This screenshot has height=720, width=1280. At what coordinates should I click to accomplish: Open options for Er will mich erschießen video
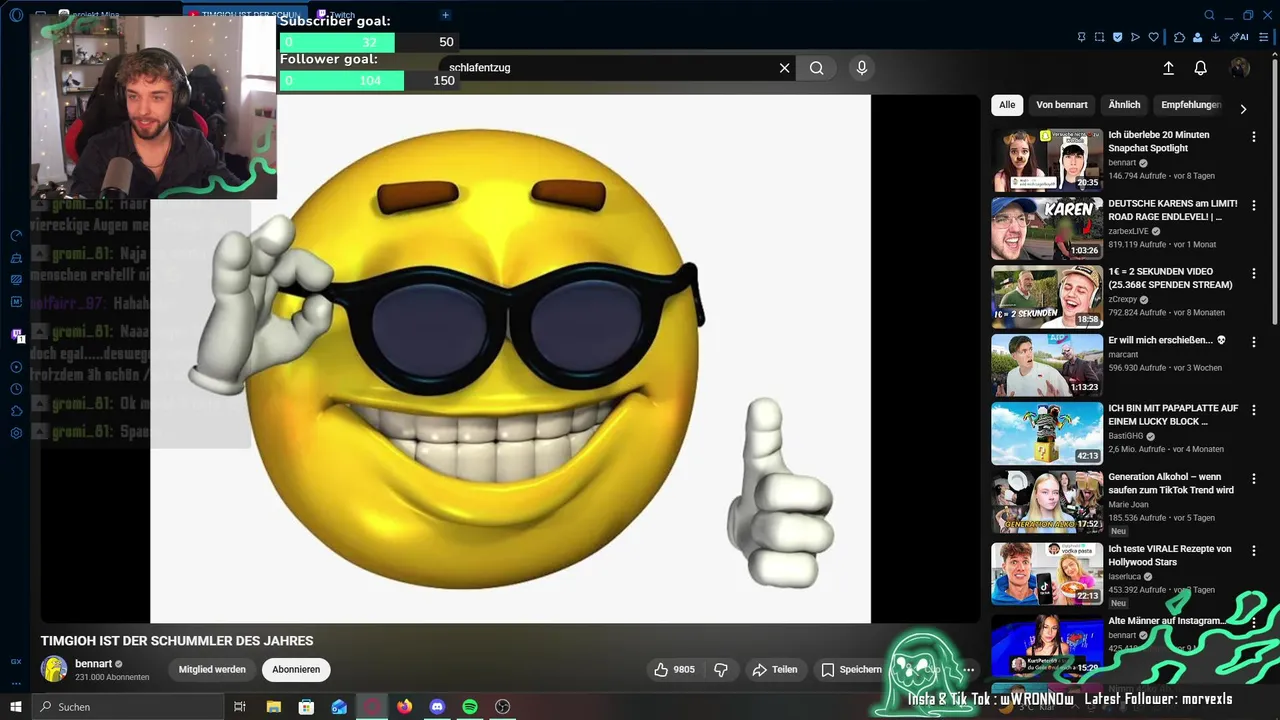[x=1254, y=342]
